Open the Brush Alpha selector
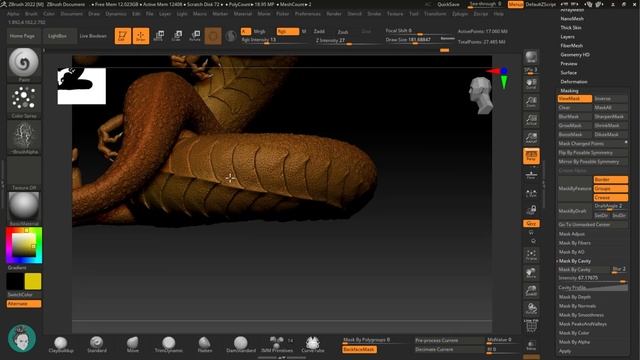The image size is (640, 360). [24, 138]
